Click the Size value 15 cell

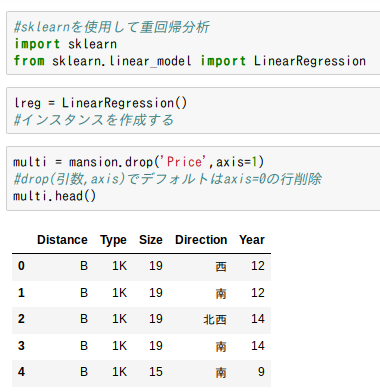[x=156, y=372]
